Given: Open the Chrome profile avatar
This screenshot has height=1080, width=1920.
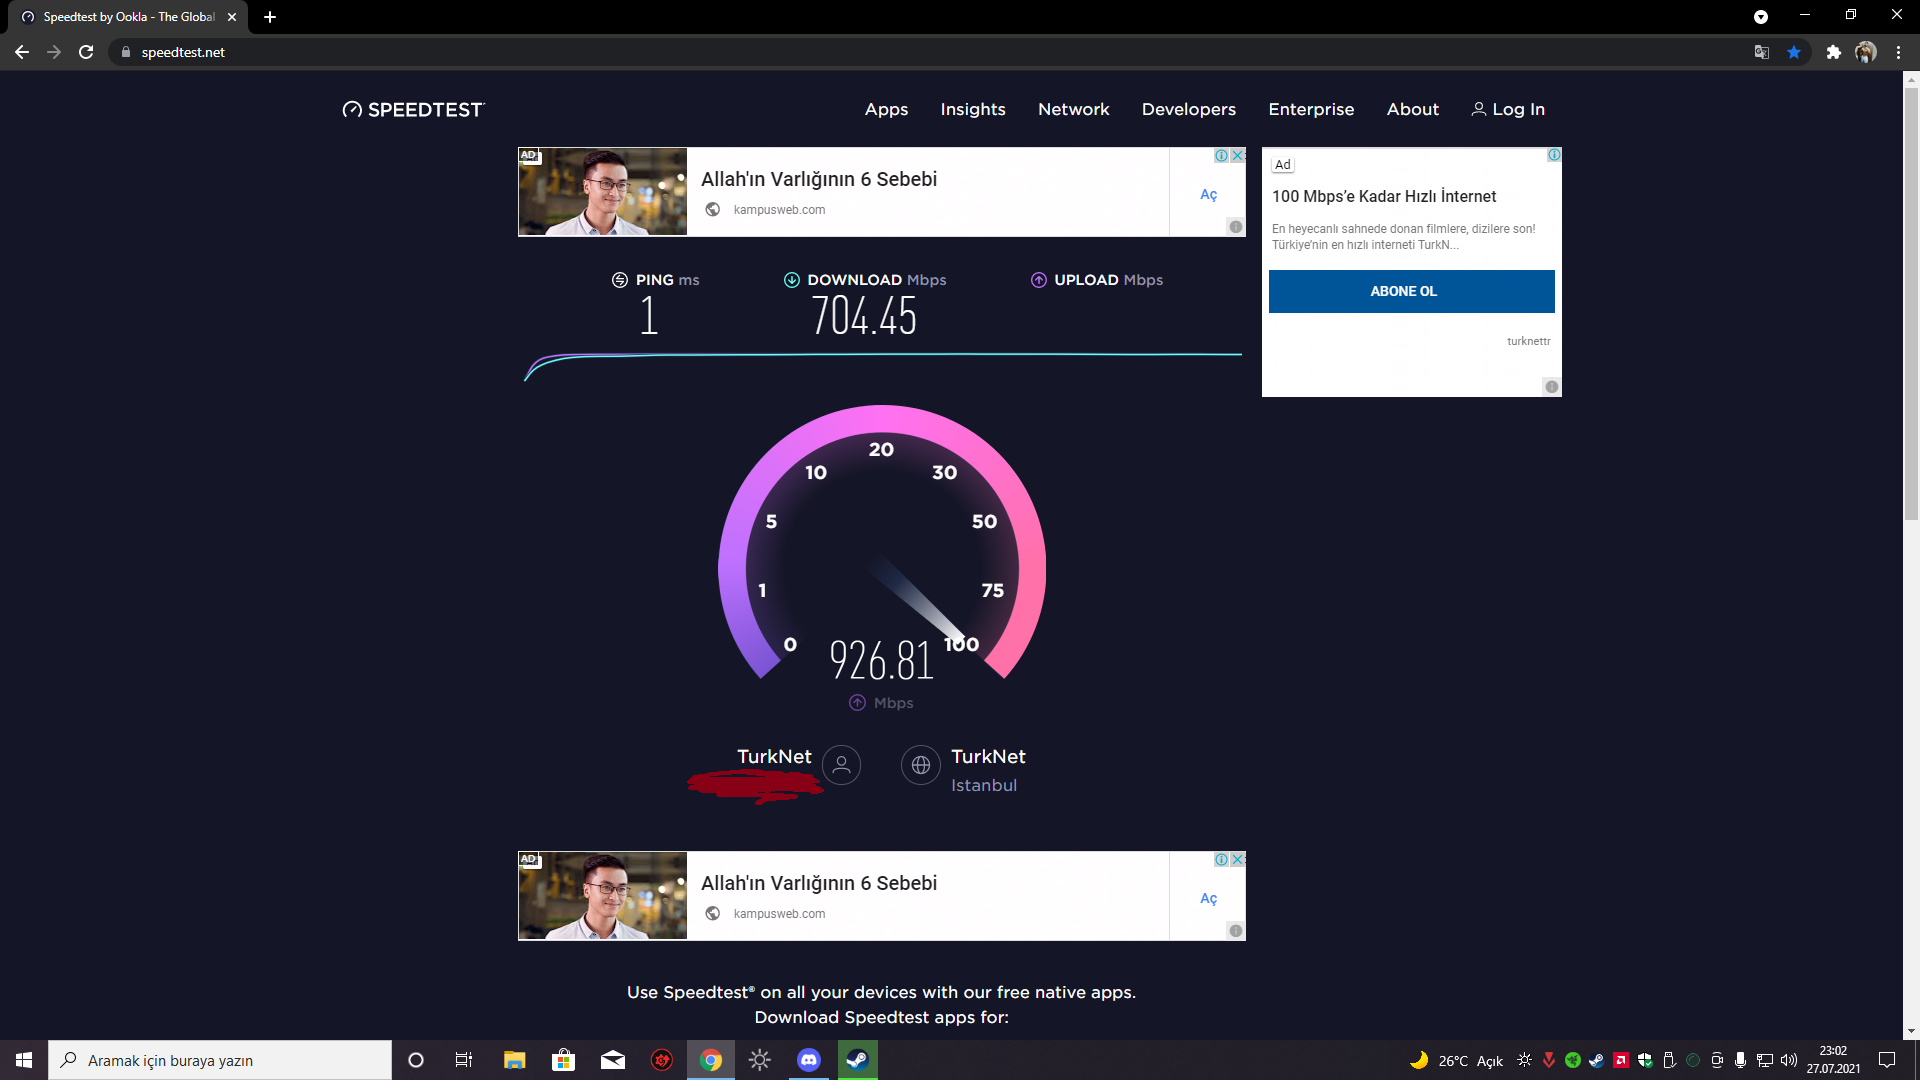Looking at the screenshot, I should click(1866, 52).
